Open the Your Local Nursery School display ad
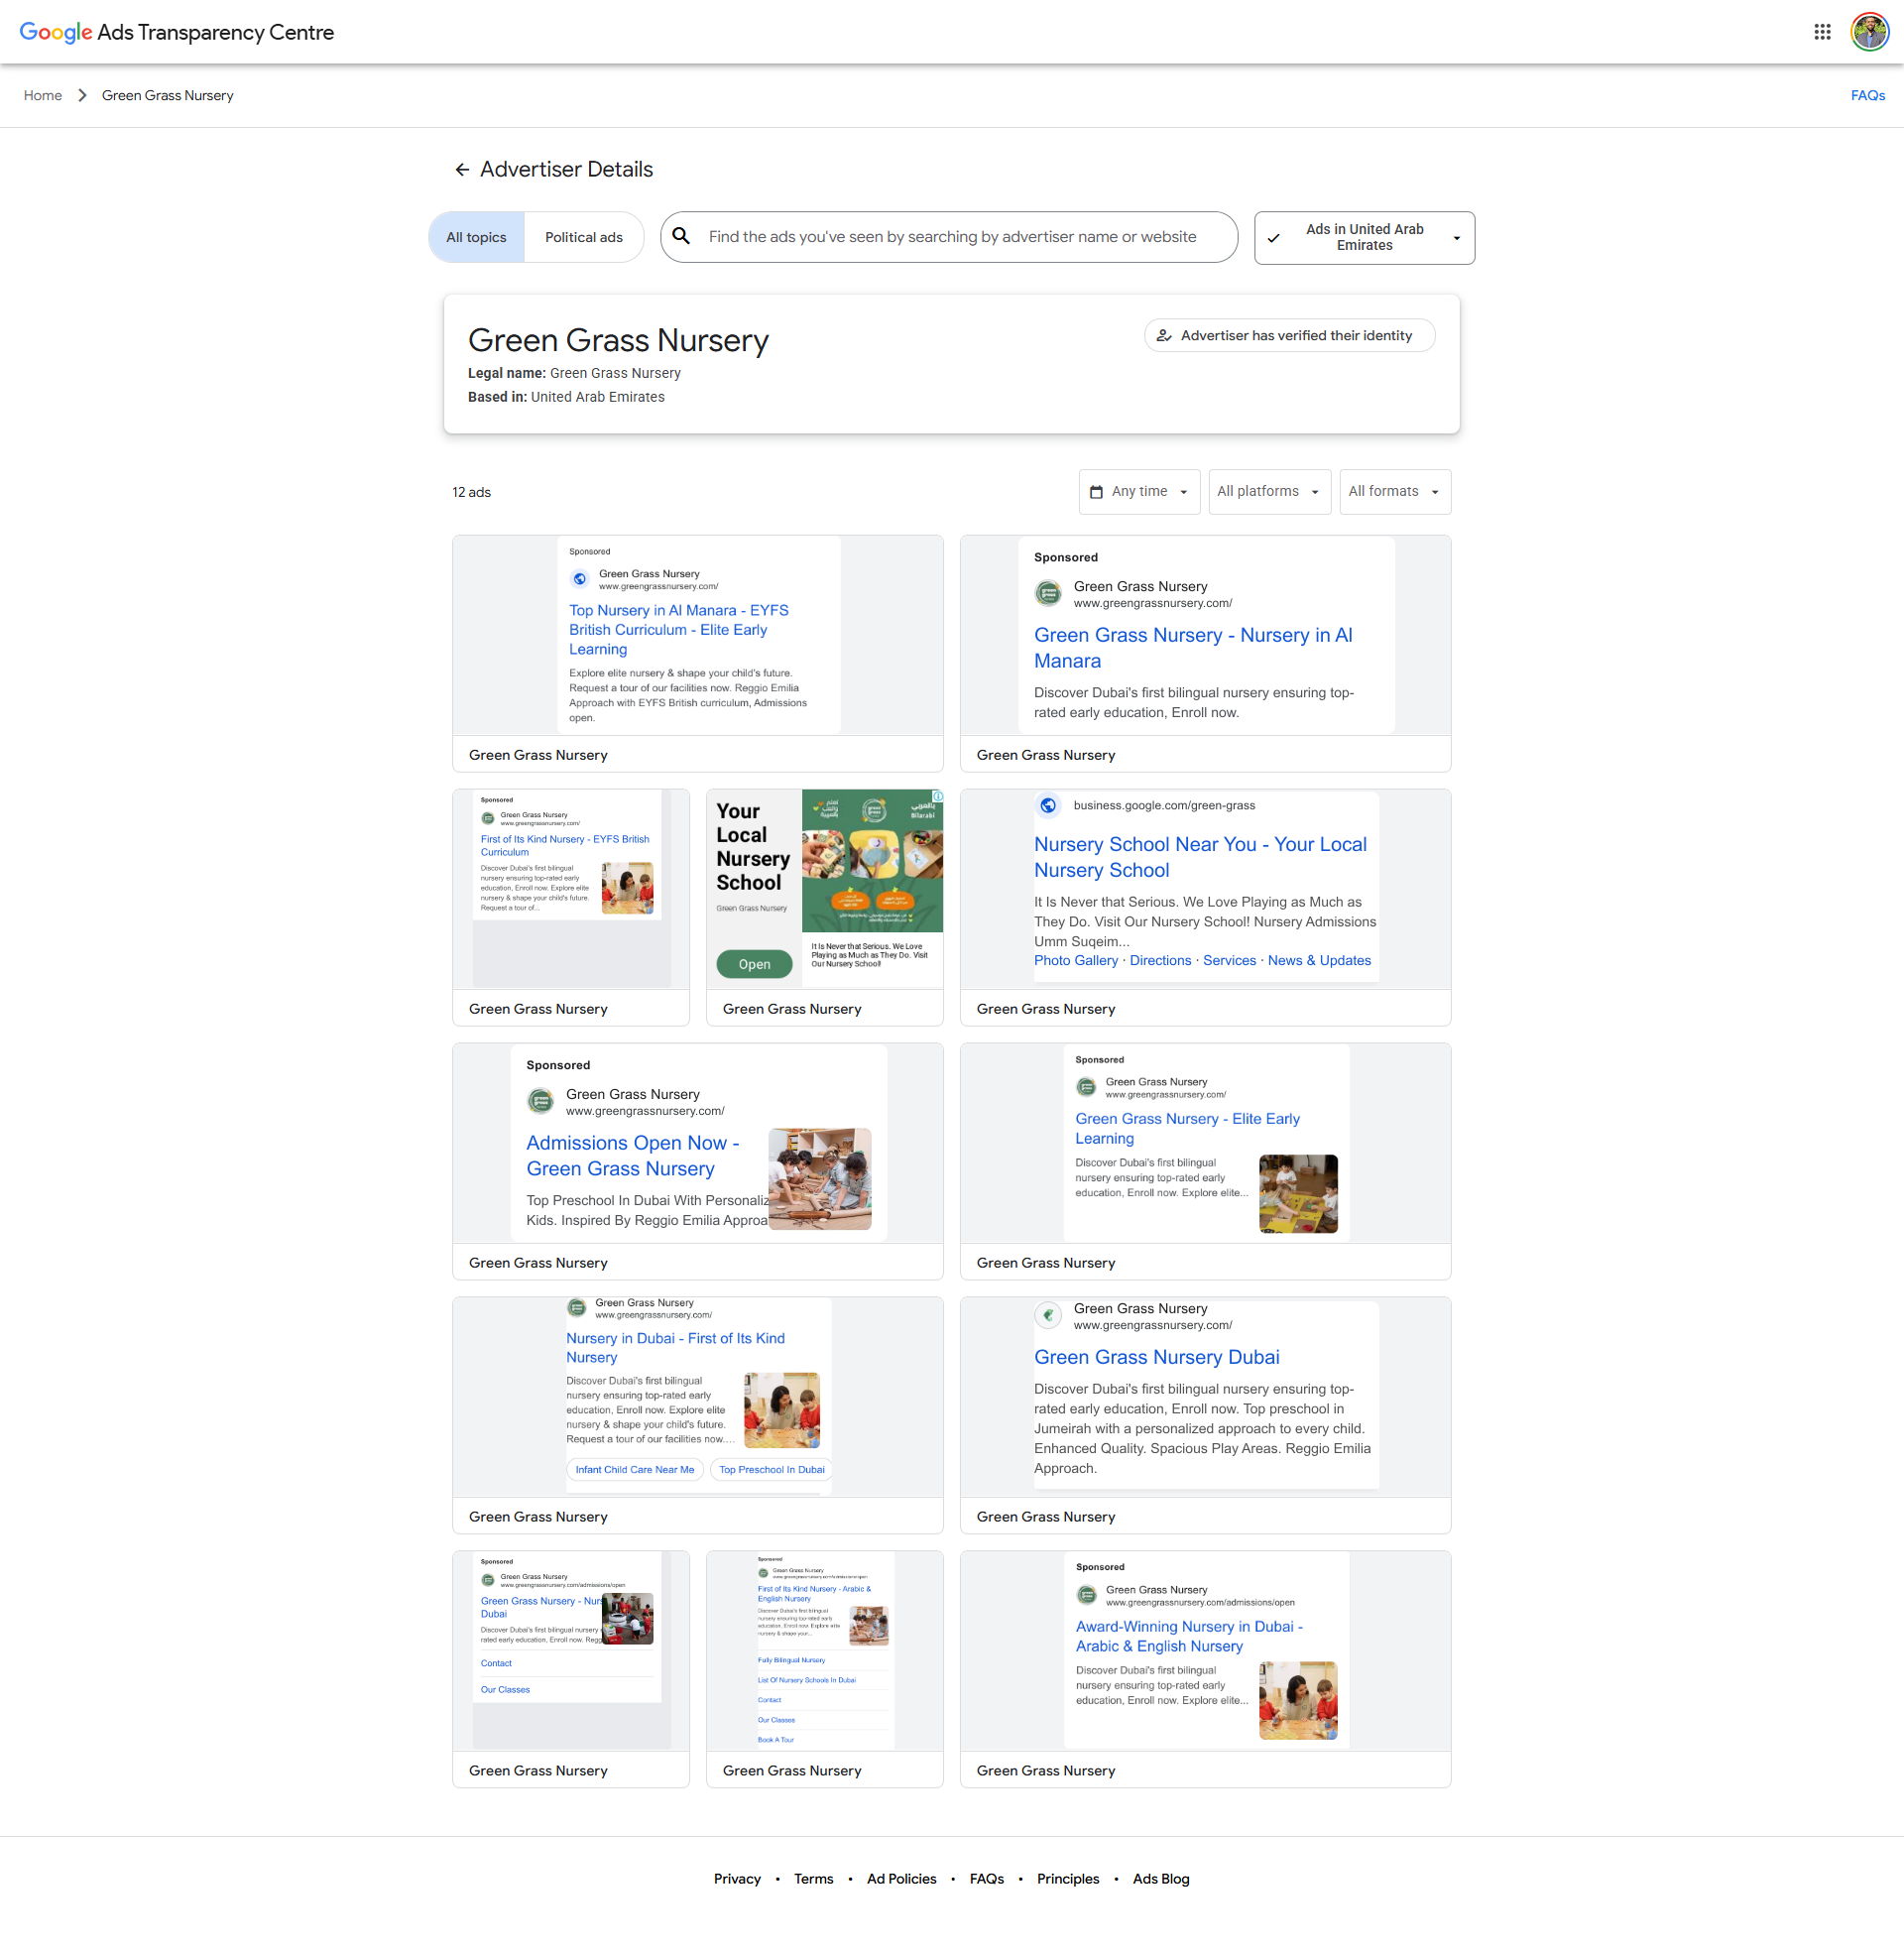Screen dimensions: 1904x1952 click(x=825, y=907)
